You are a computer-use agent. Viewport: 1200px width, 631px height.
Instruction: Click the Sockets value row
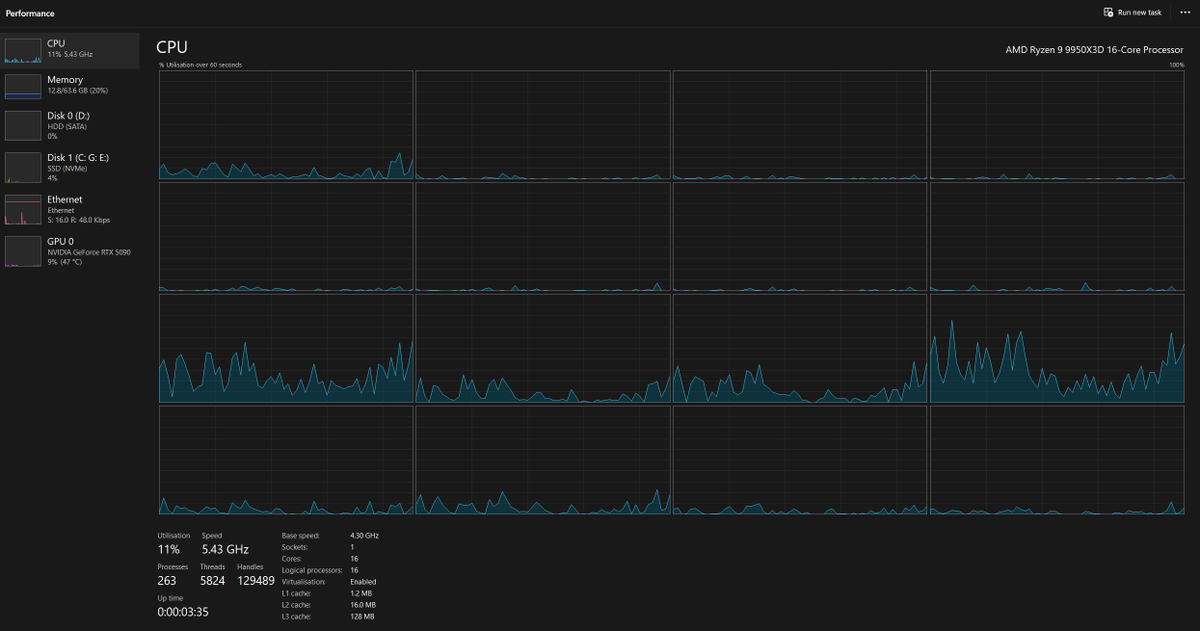point(320,547)
